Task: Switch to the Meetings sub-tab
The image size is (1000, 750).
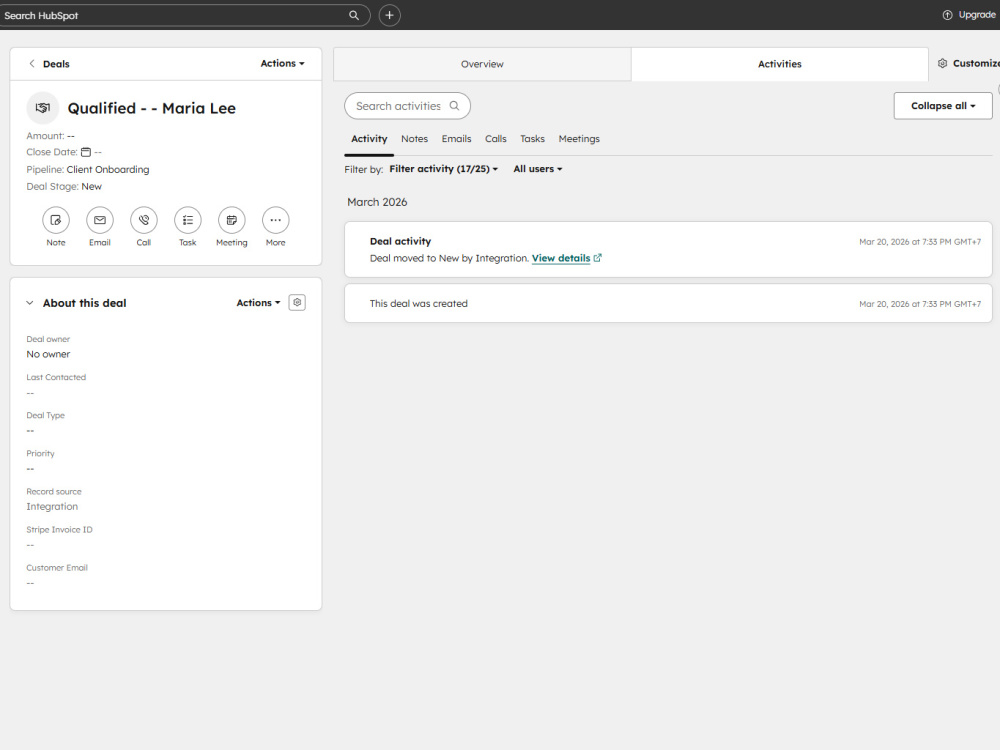Action: [579, 139]
